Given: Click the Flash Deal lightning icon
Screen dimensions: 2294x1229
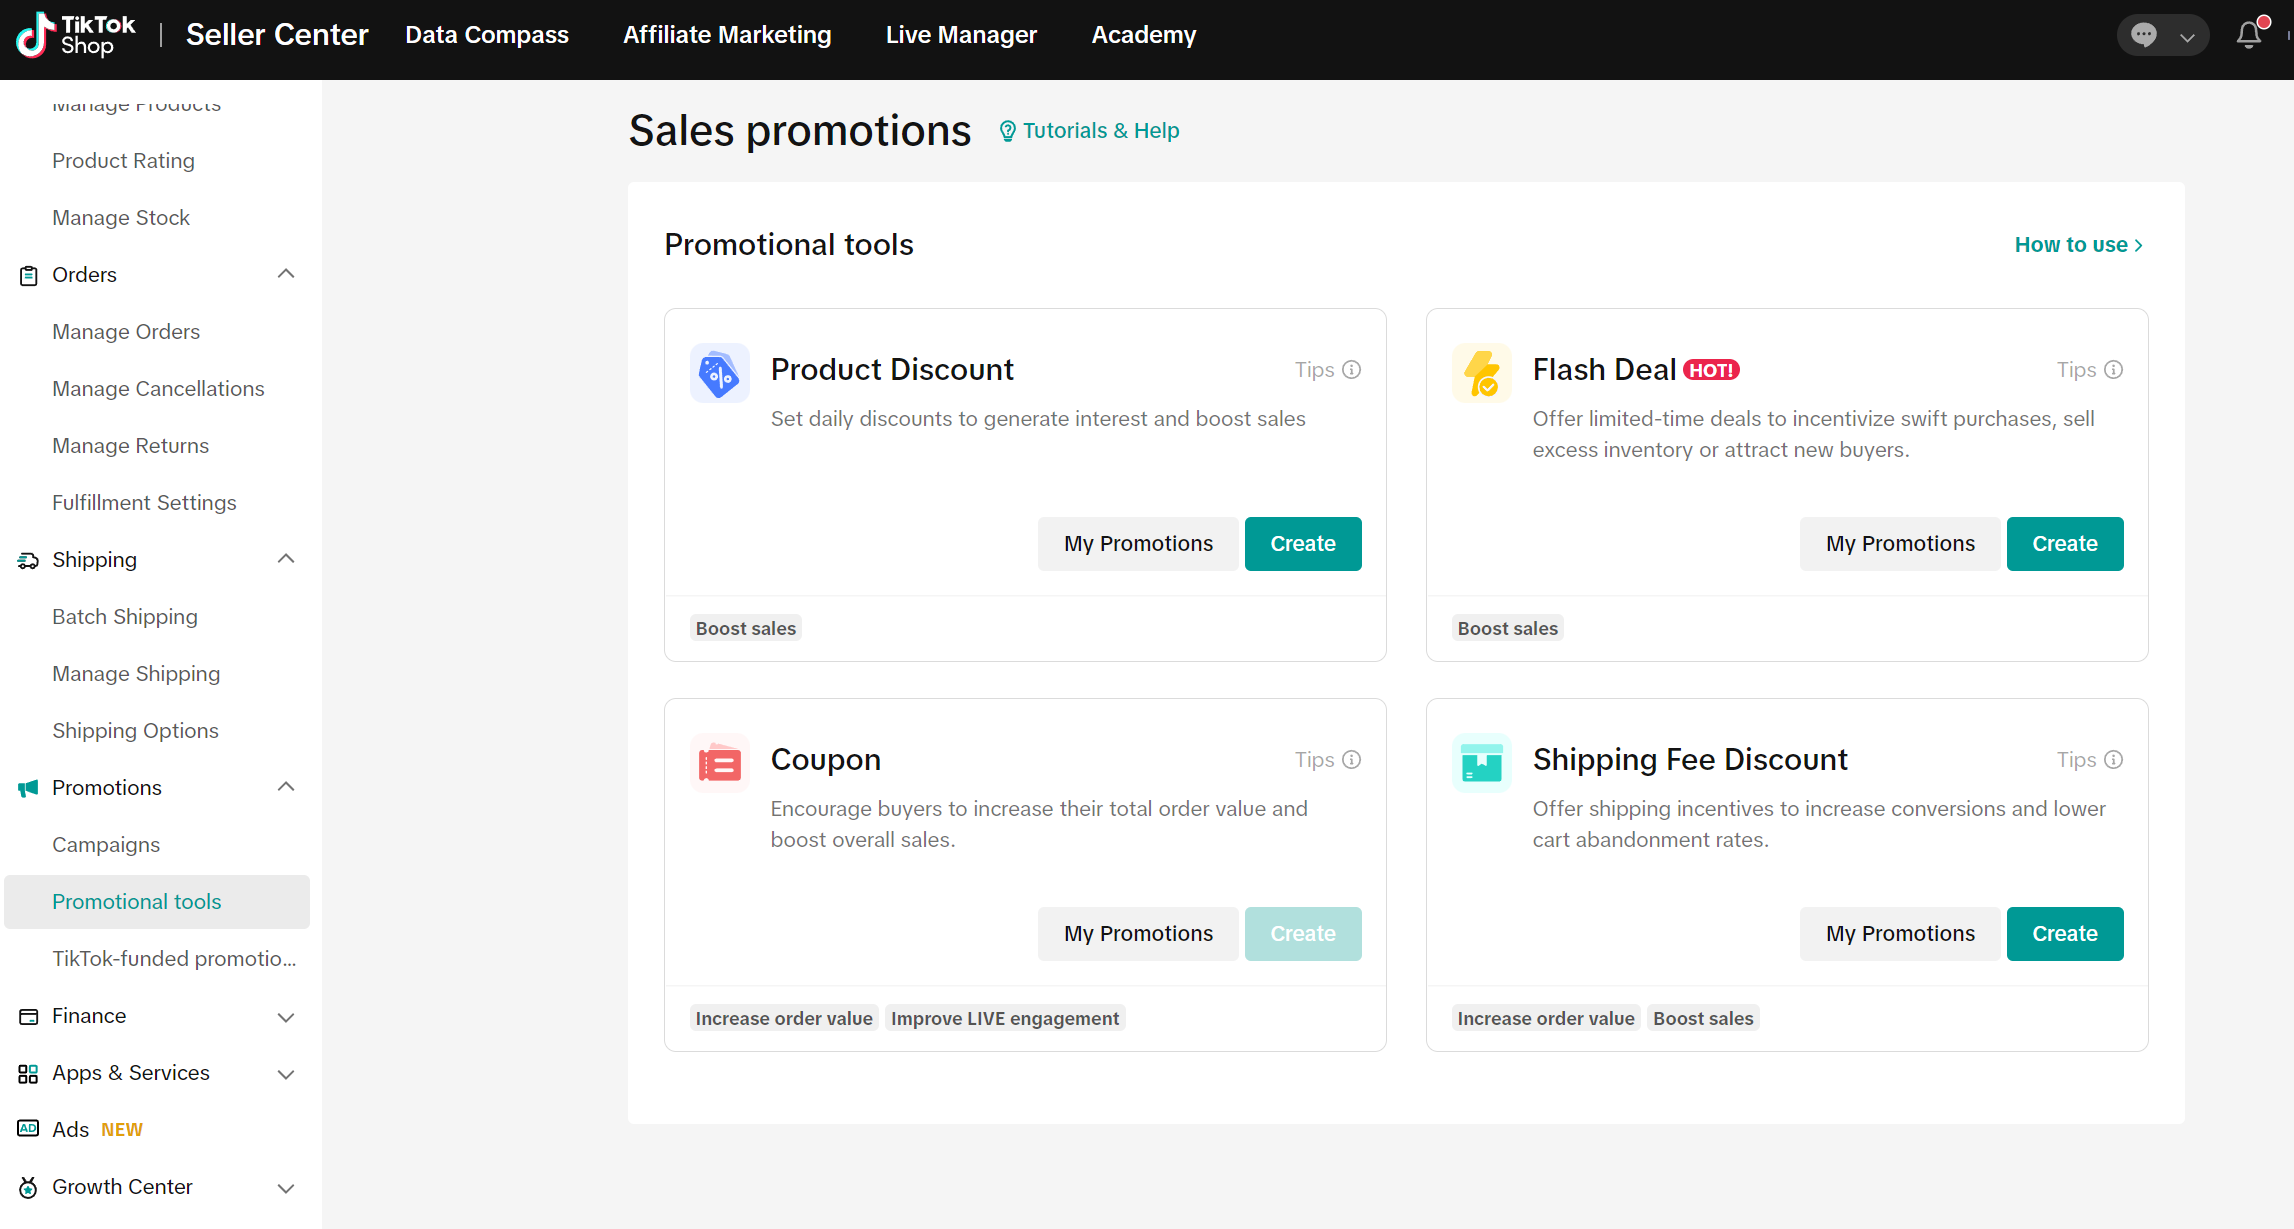Looking at the screenshot, I should pos(1481,374).
